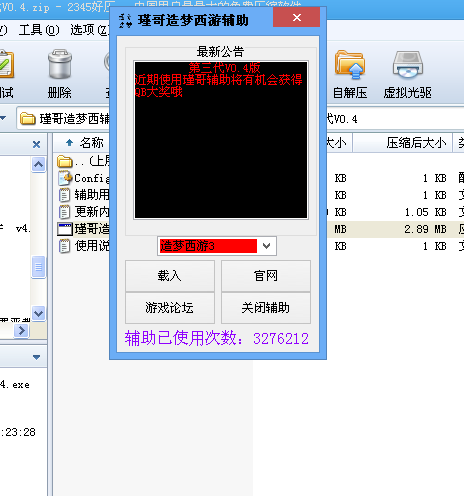Click the 关闭辅助 button
Screen dimensions: 464x496
pos(266,307)
